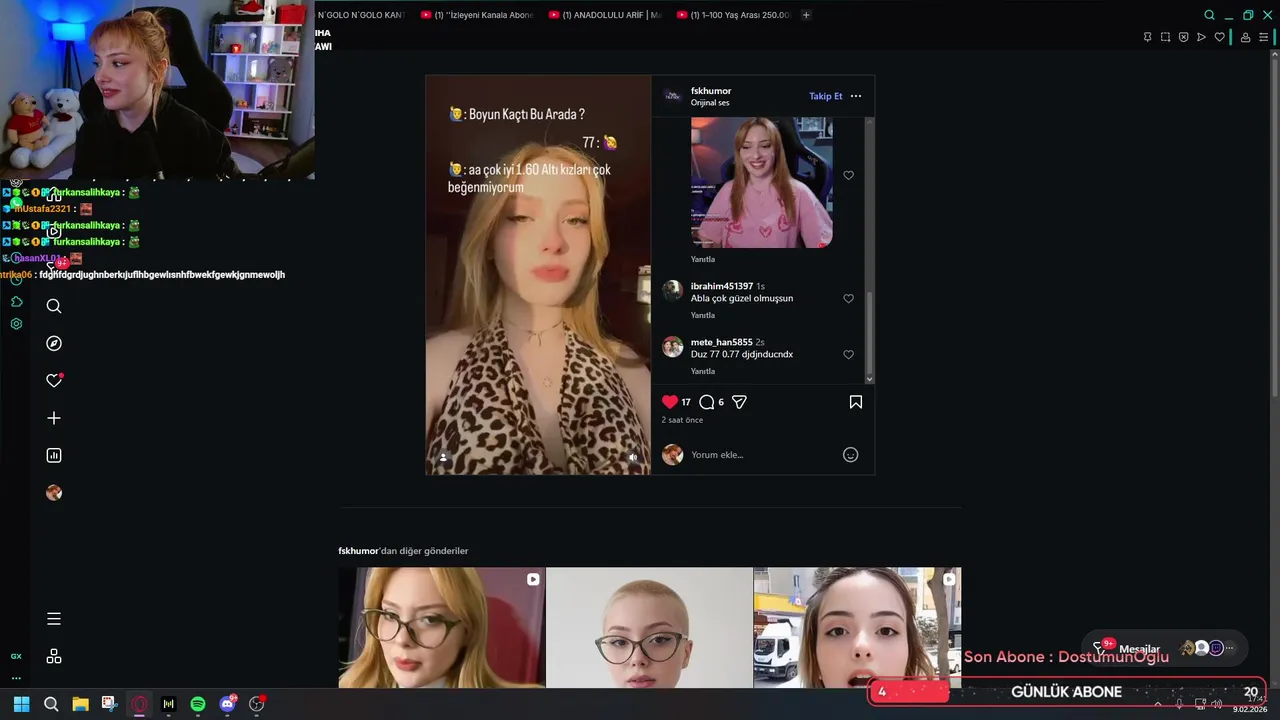Open the player send arrow icon

point(1201,37)
